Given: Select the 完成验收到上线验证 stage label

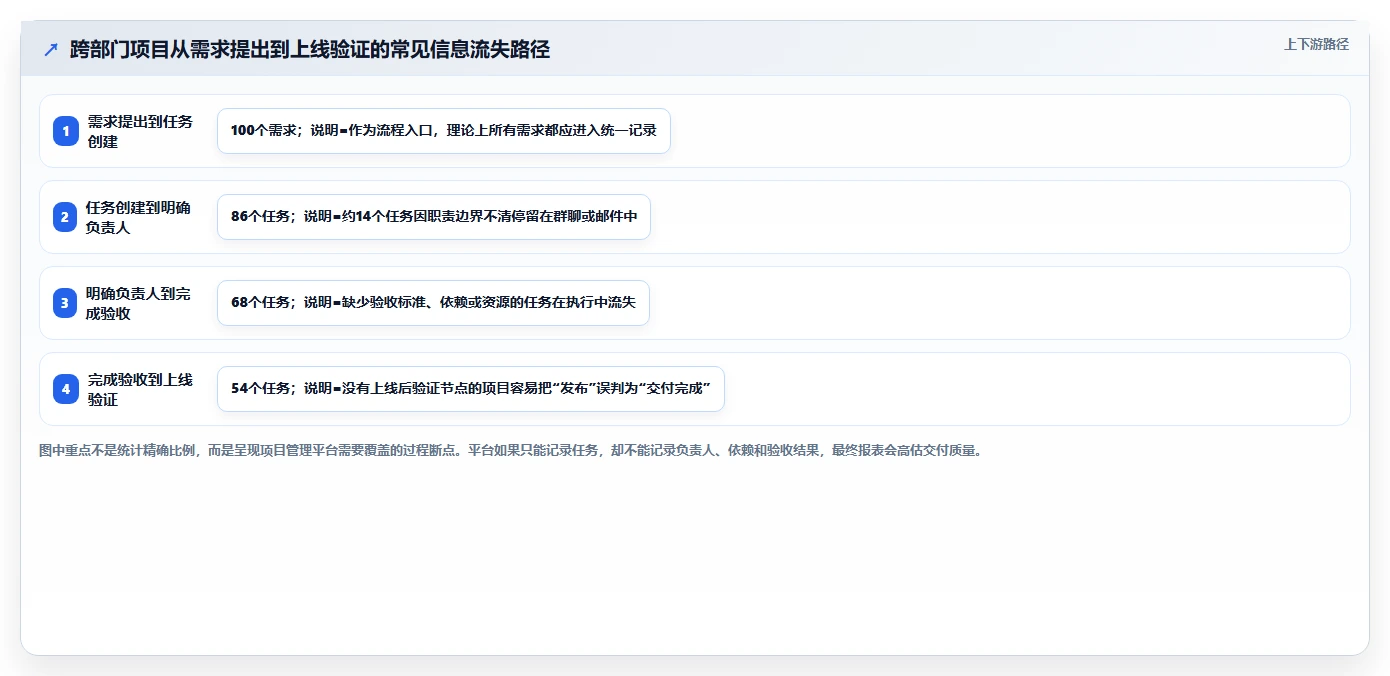Looking at the screenshot, I should tap(140, 389).
